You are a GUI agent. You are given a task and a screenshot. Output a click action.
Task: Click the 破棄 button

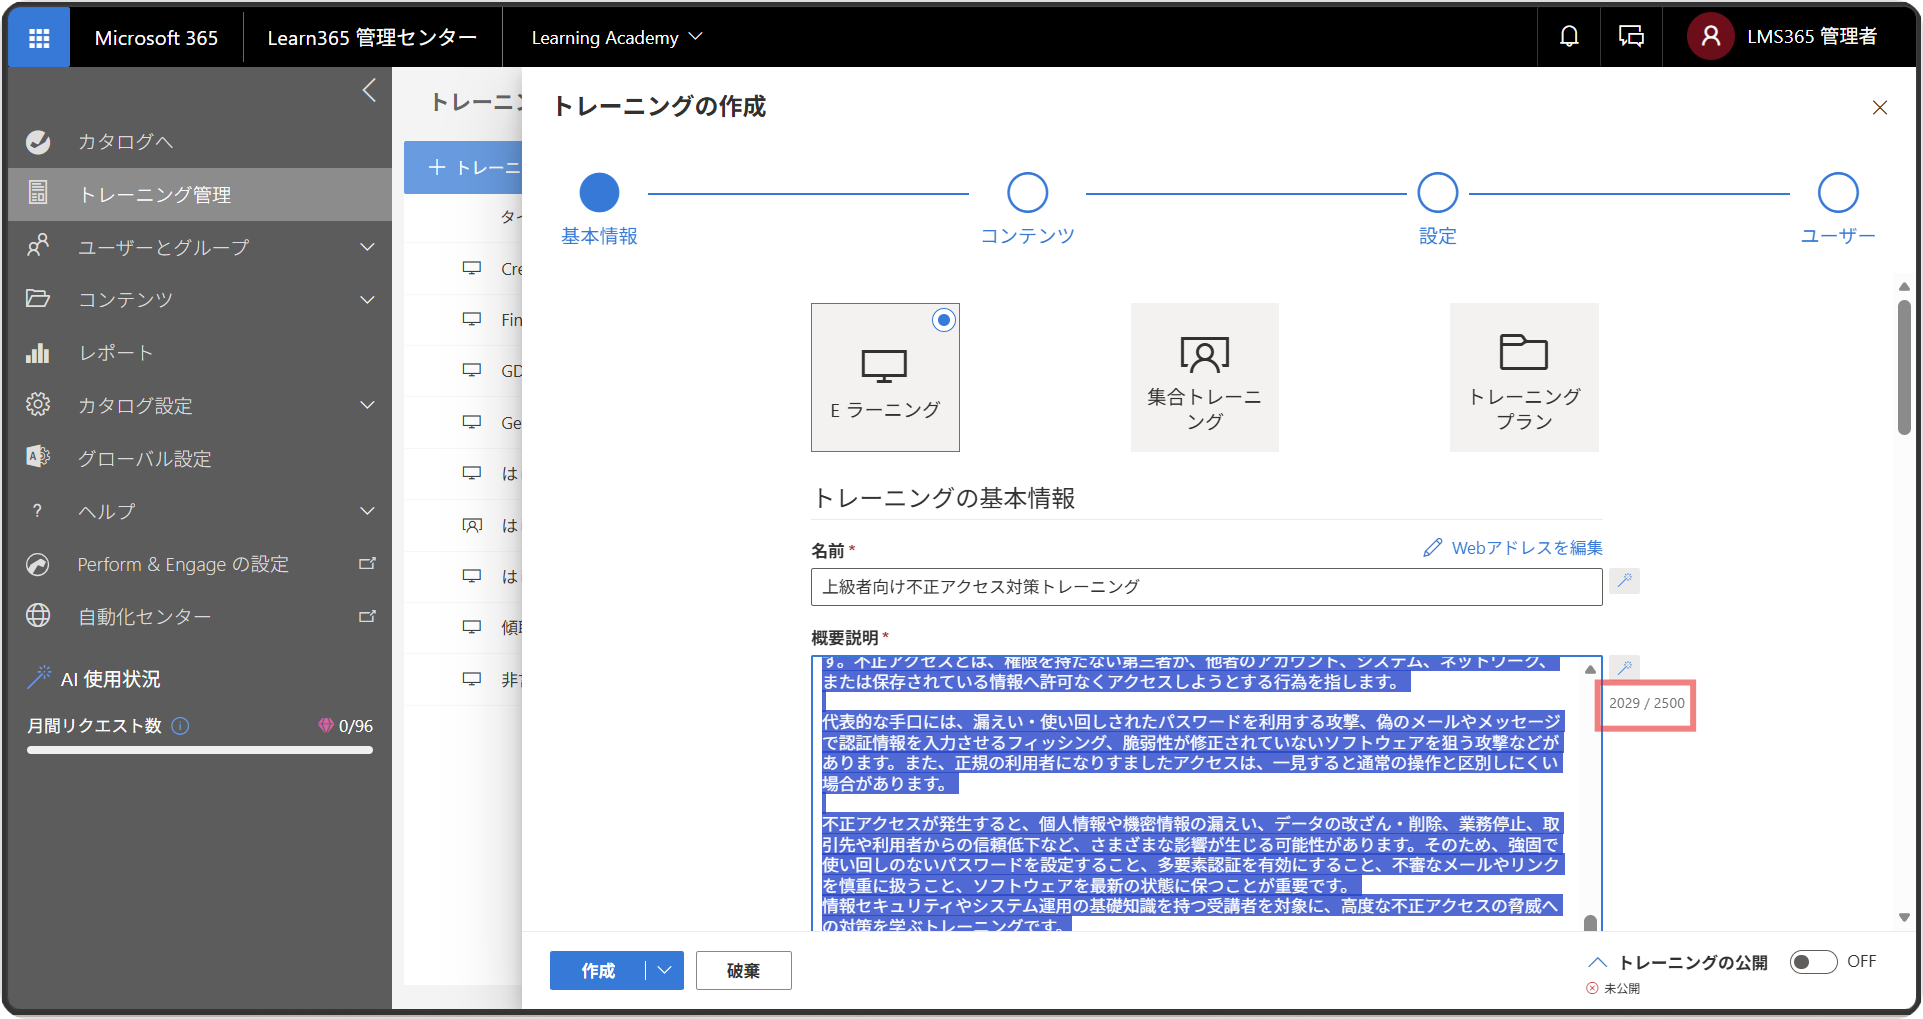(x=743, y=971)
